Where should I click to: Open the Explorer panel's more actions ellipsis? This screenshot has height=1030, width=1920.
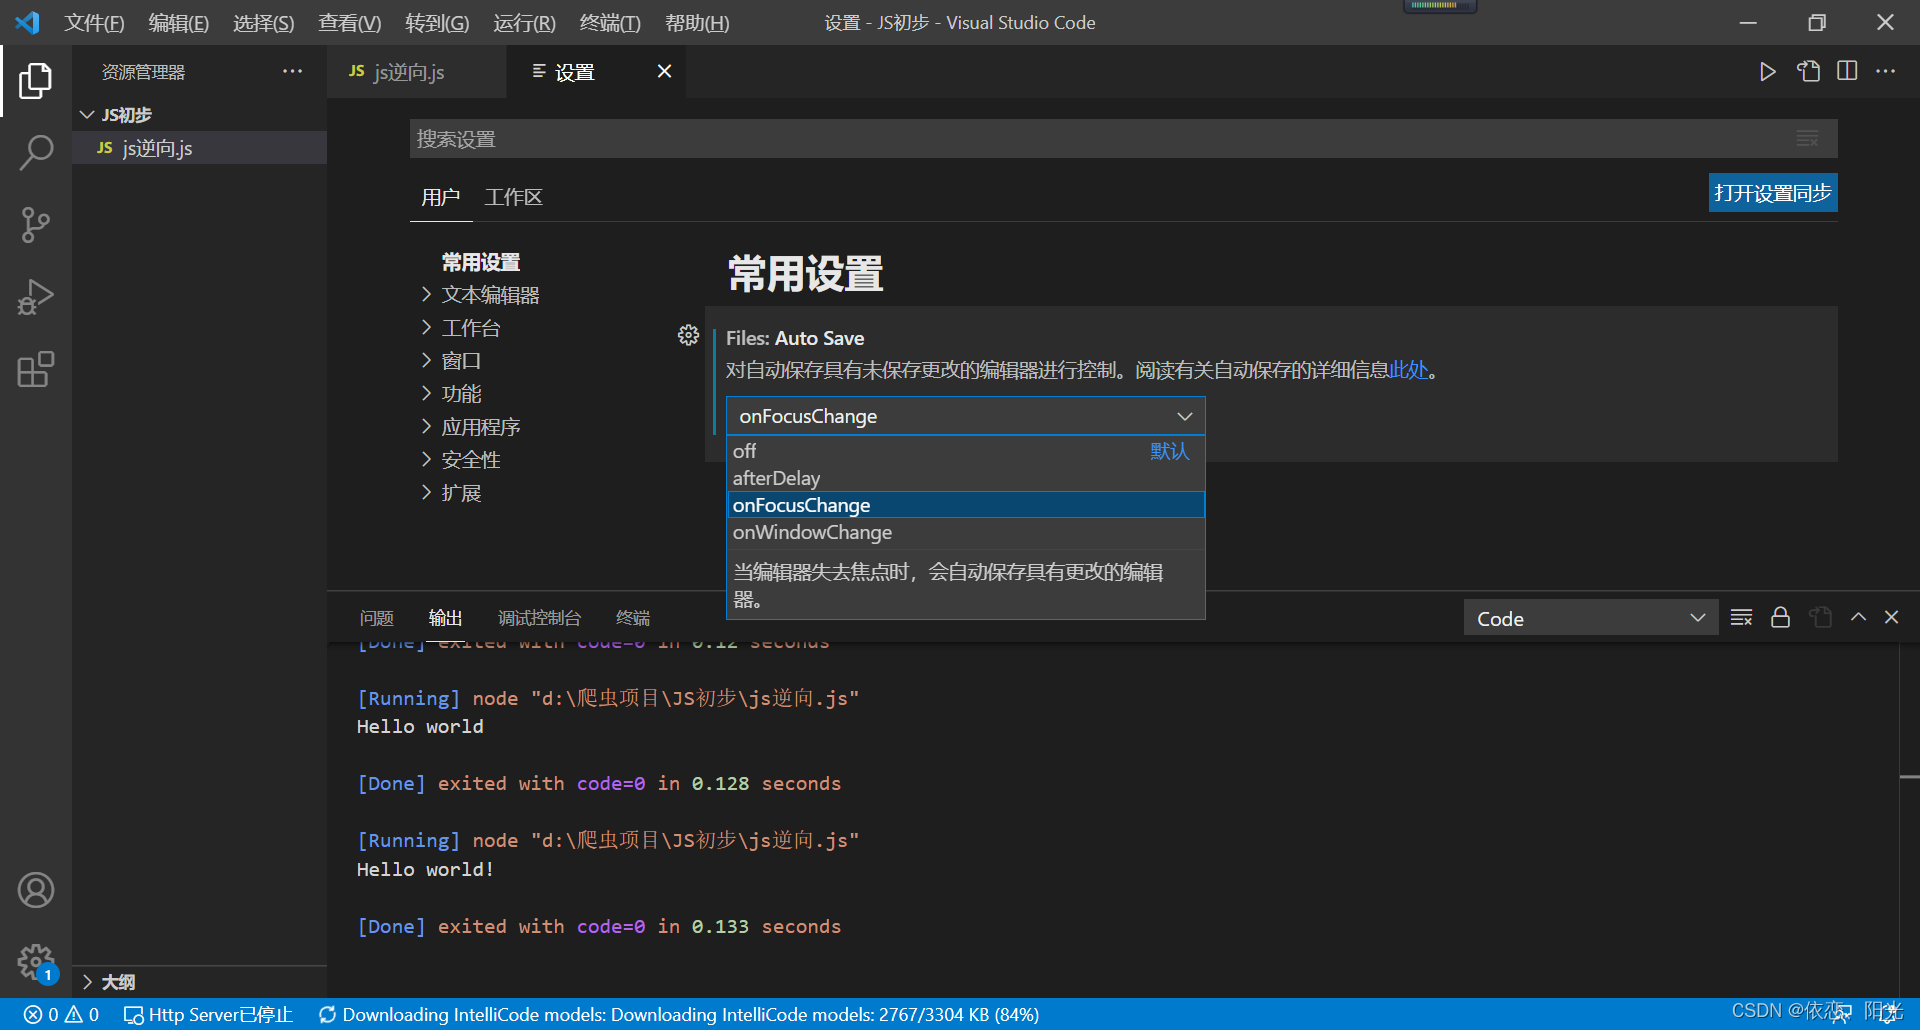[292, 71]
